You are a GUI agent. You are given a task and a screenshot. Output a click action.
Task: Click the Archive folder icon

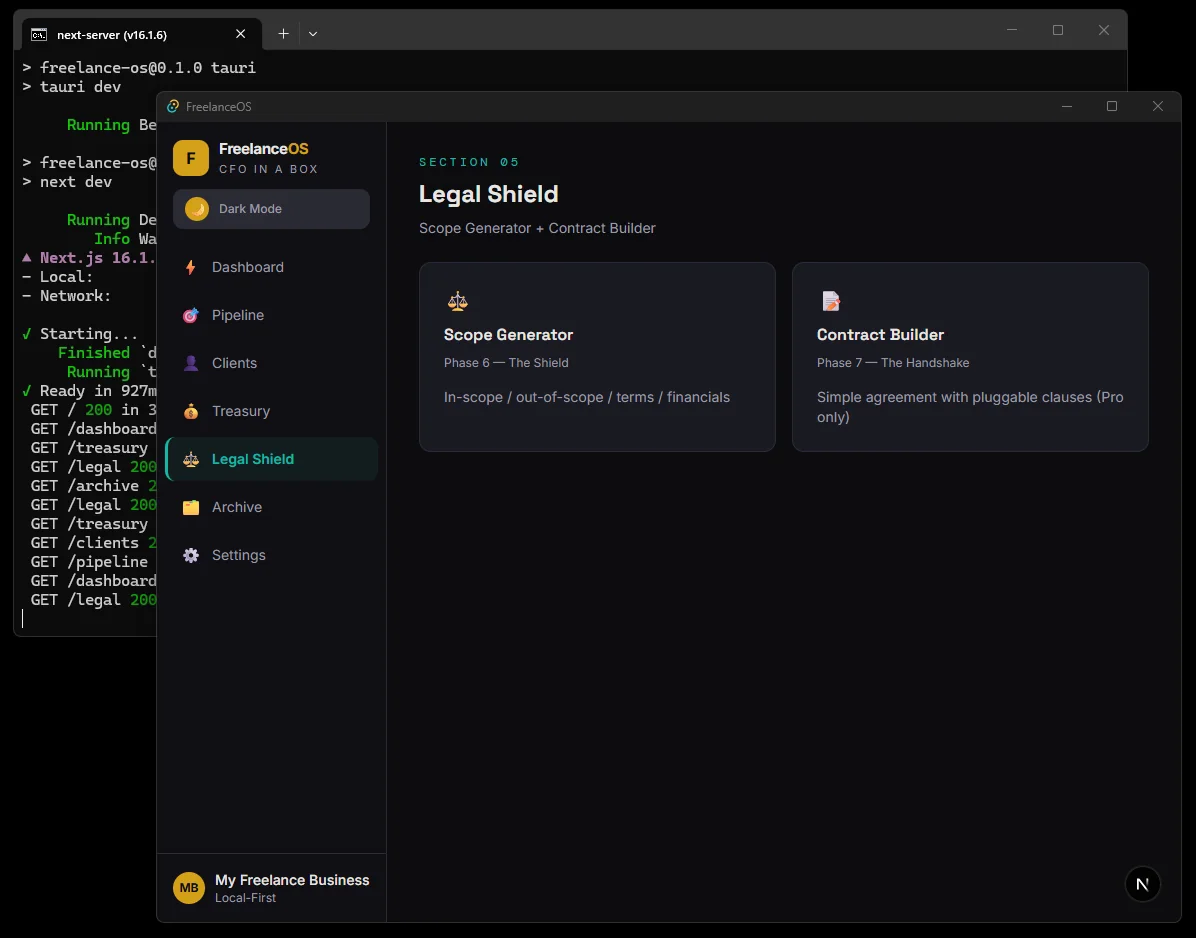[x=191, y=507]
